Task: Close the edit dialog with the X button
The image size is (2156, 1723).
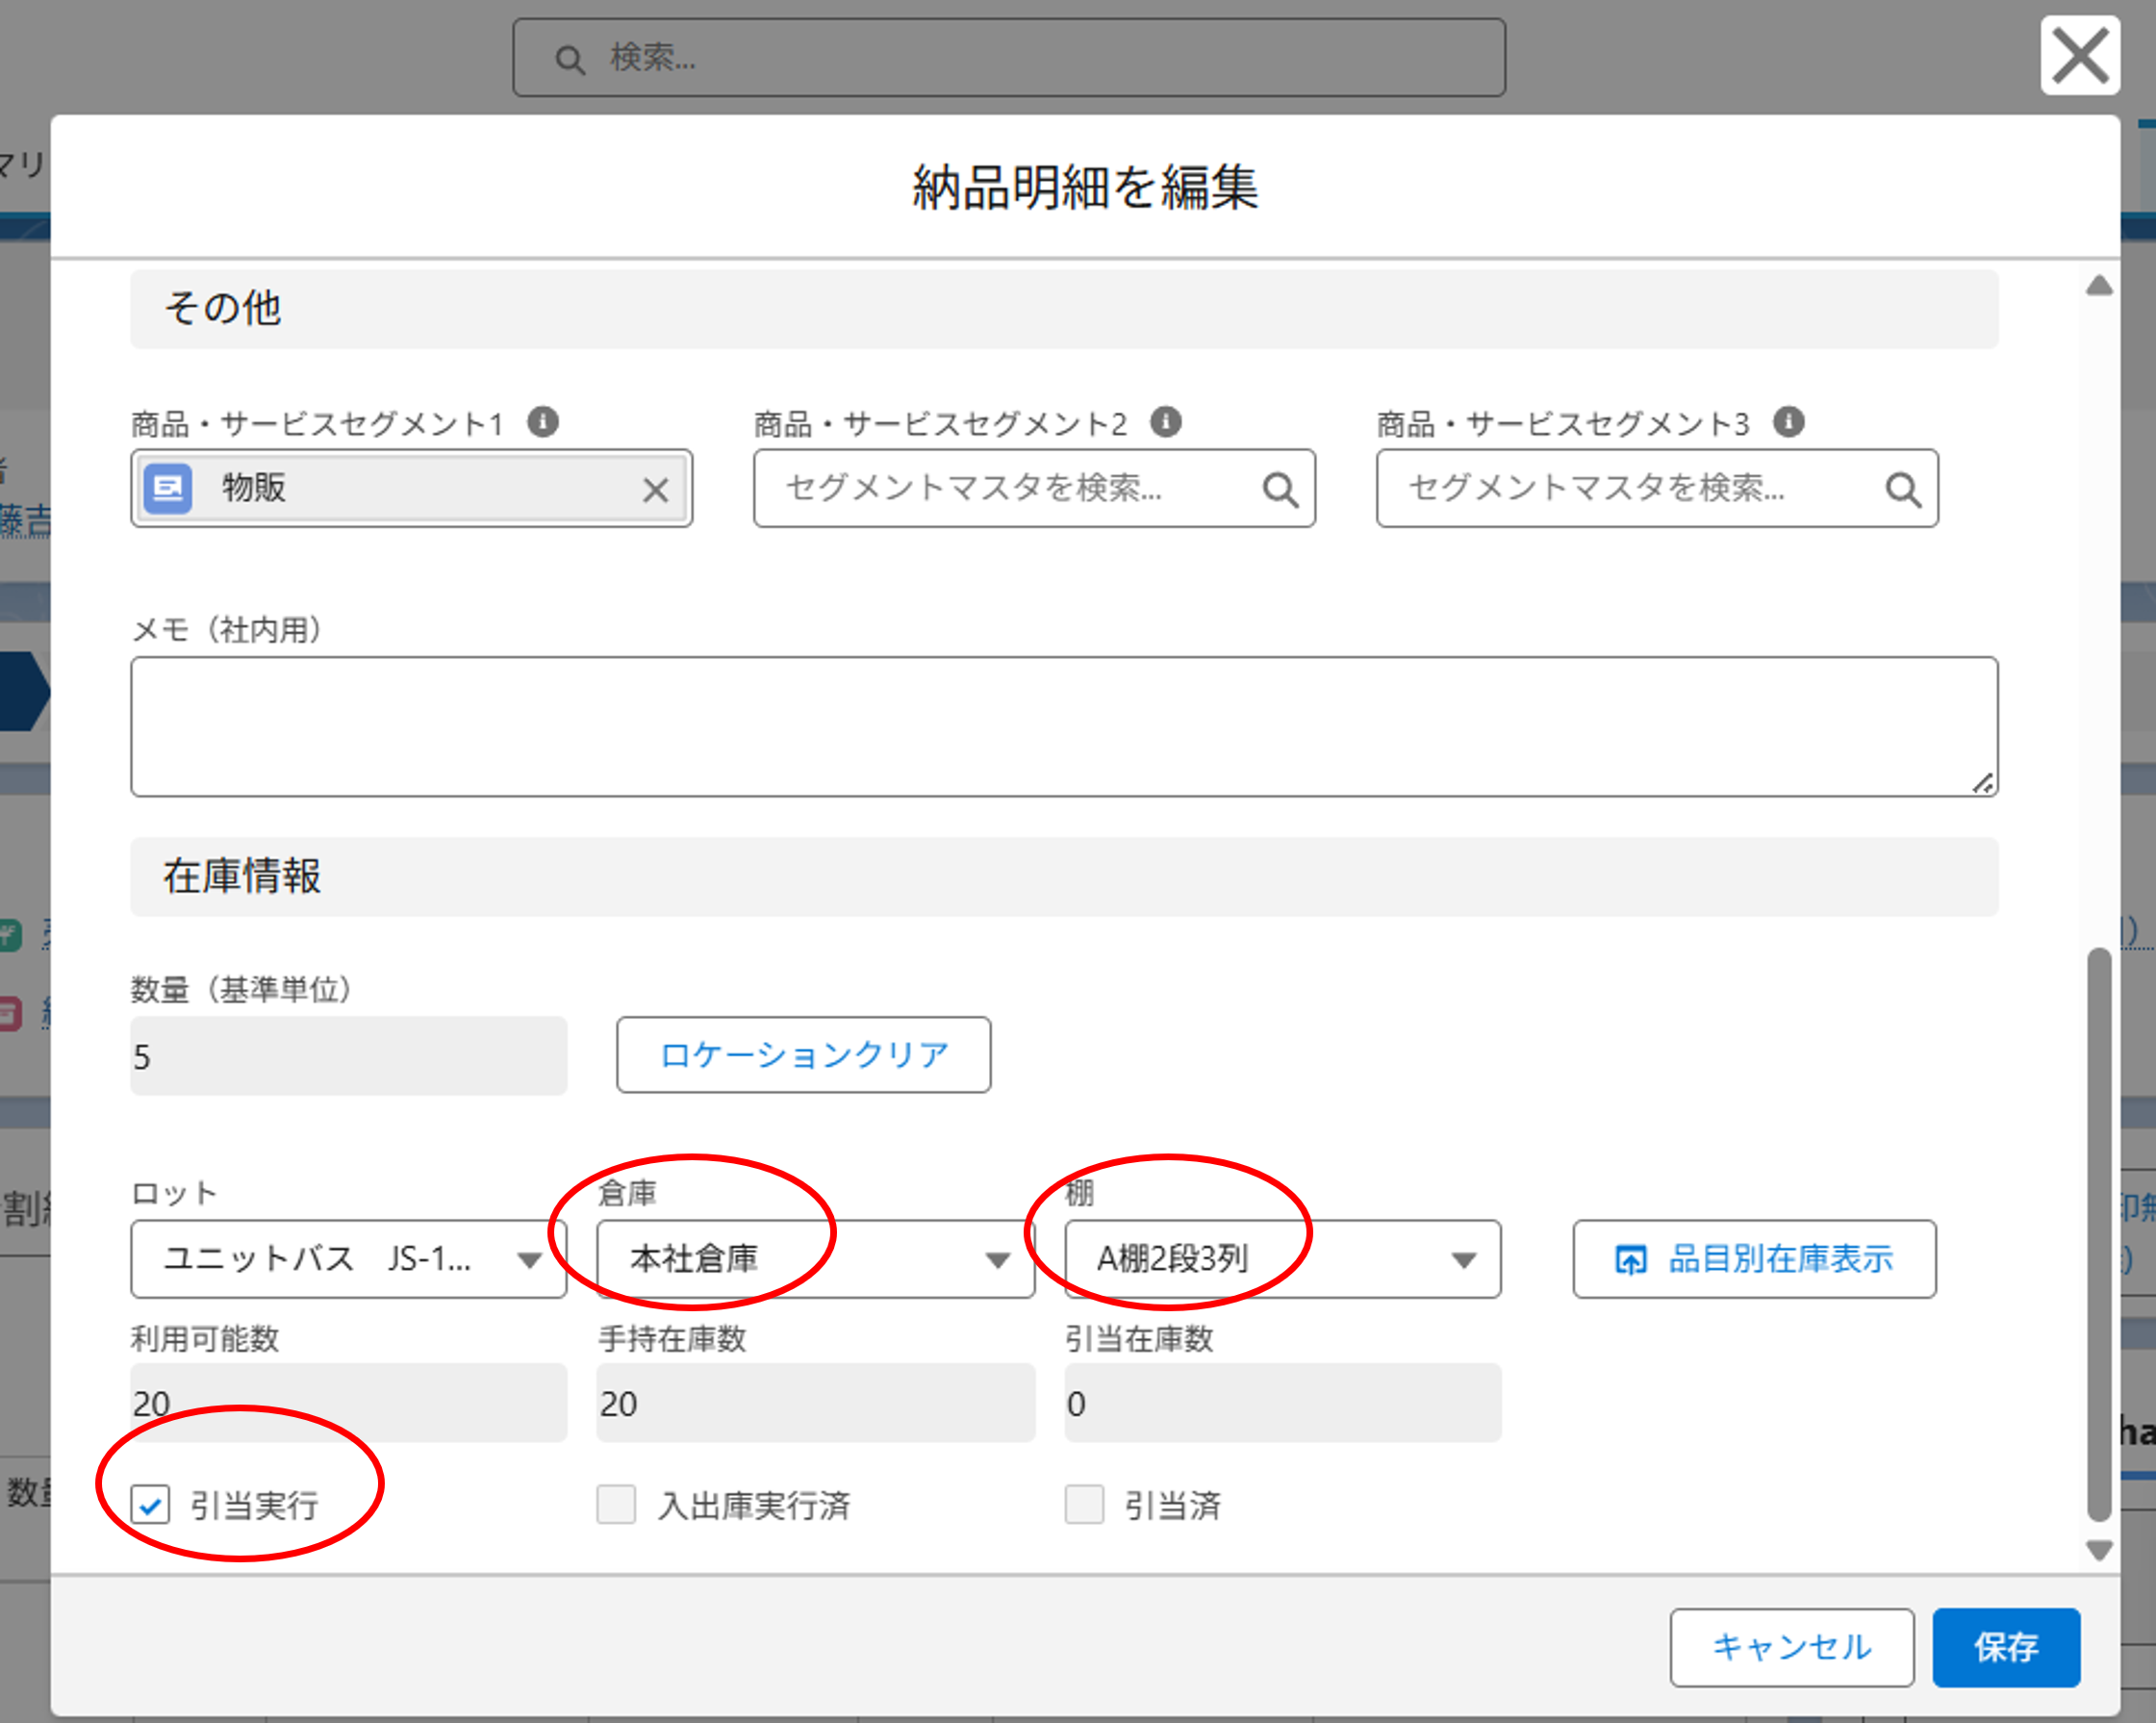Action: (2080, 56)
